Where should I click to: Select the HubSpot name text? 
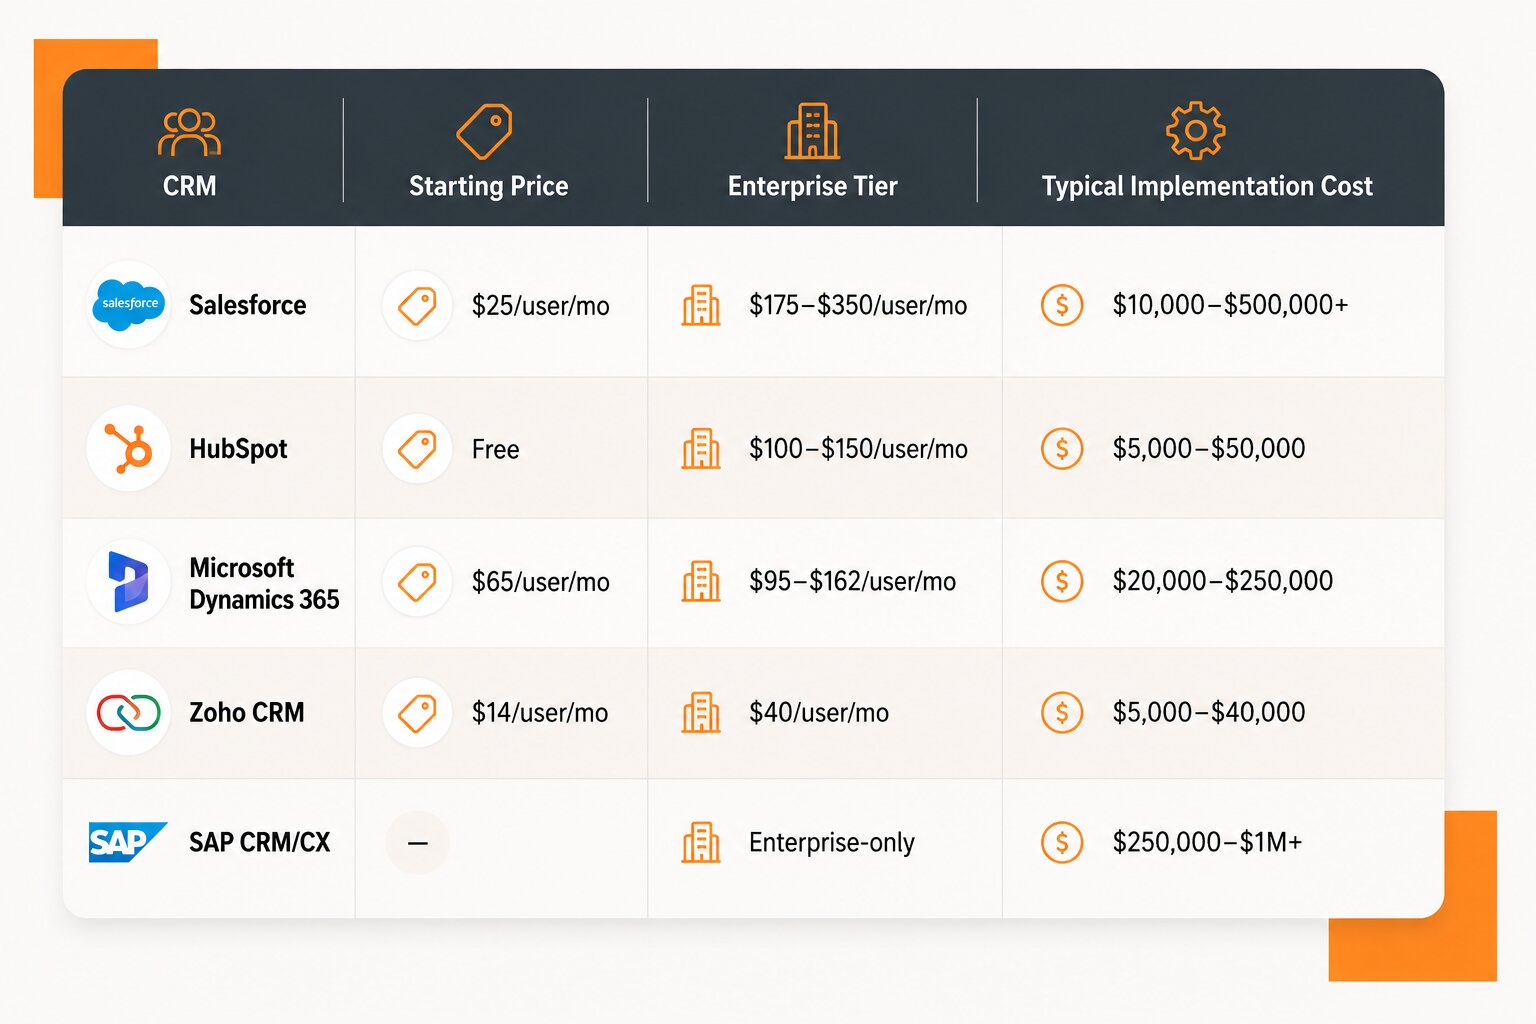238,449
